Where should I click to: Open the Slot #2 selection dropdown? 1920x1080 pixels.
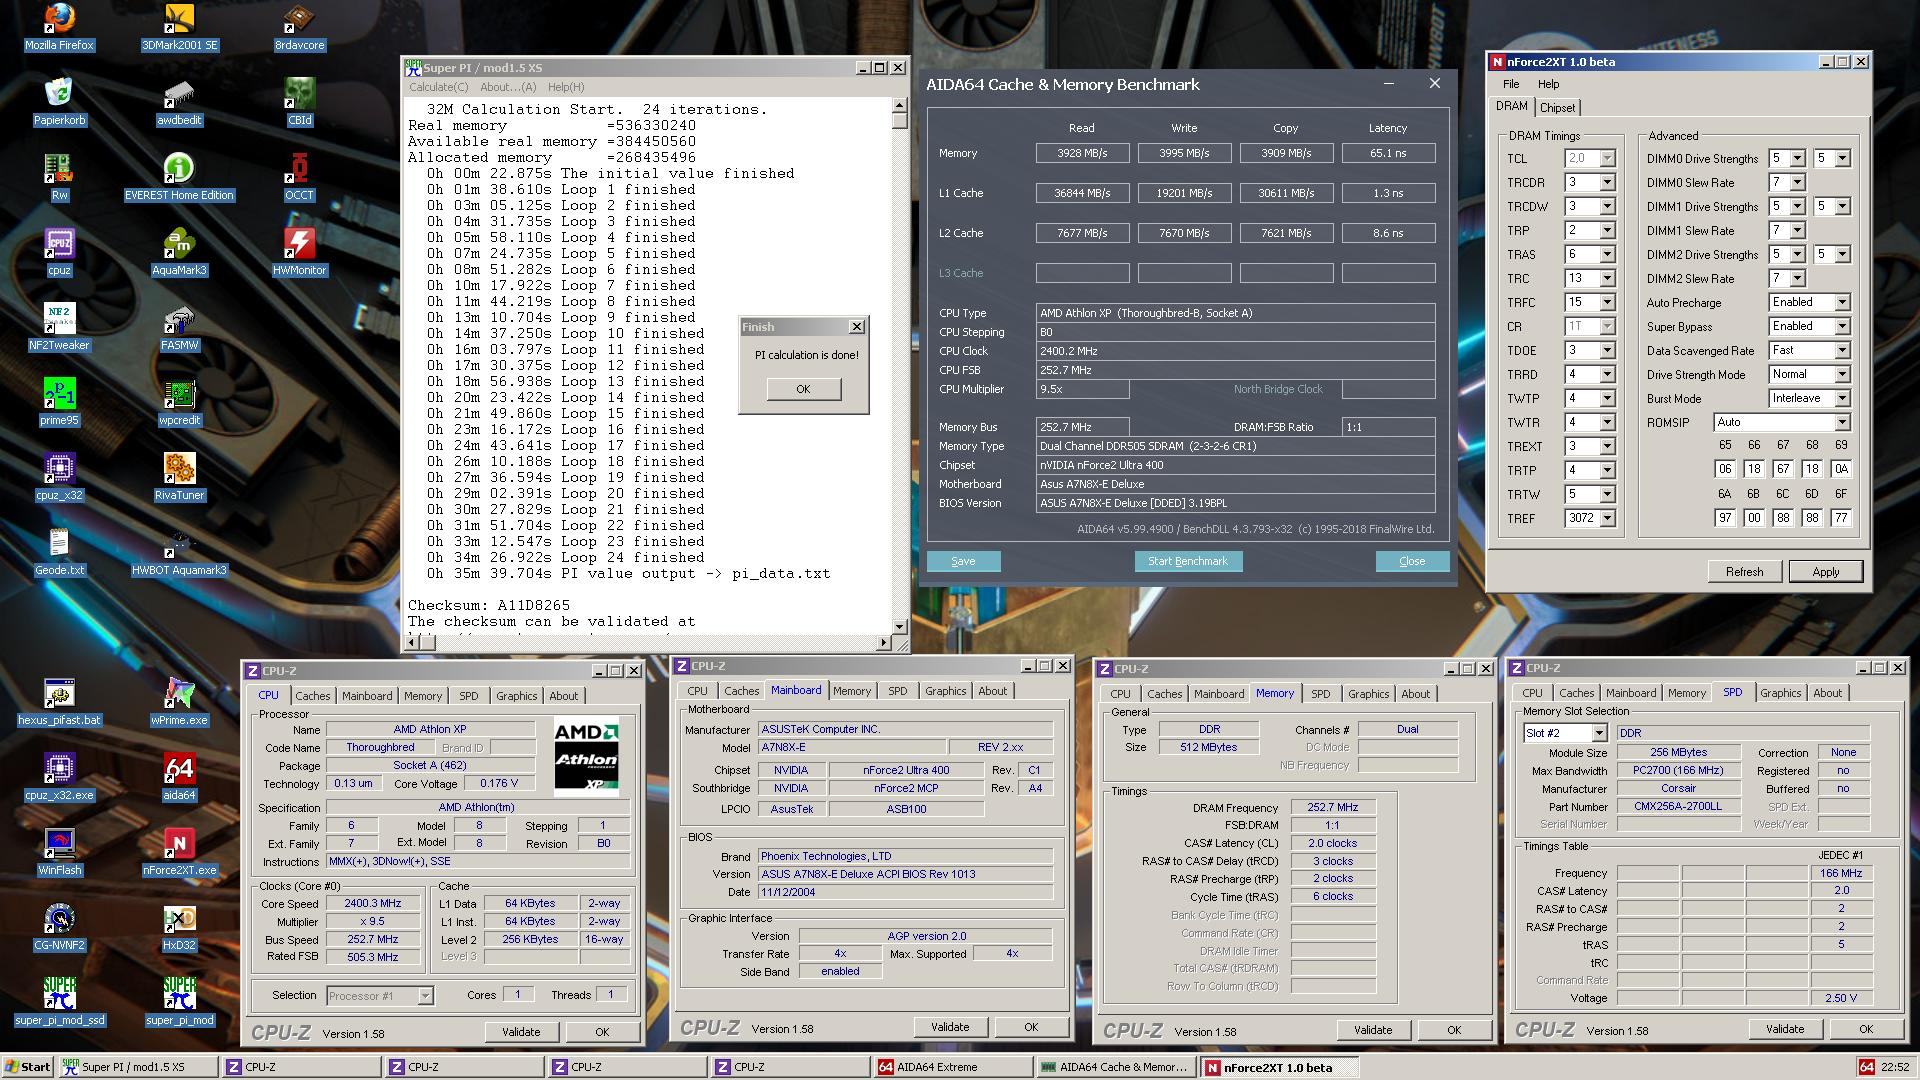tap(1599, 733)
